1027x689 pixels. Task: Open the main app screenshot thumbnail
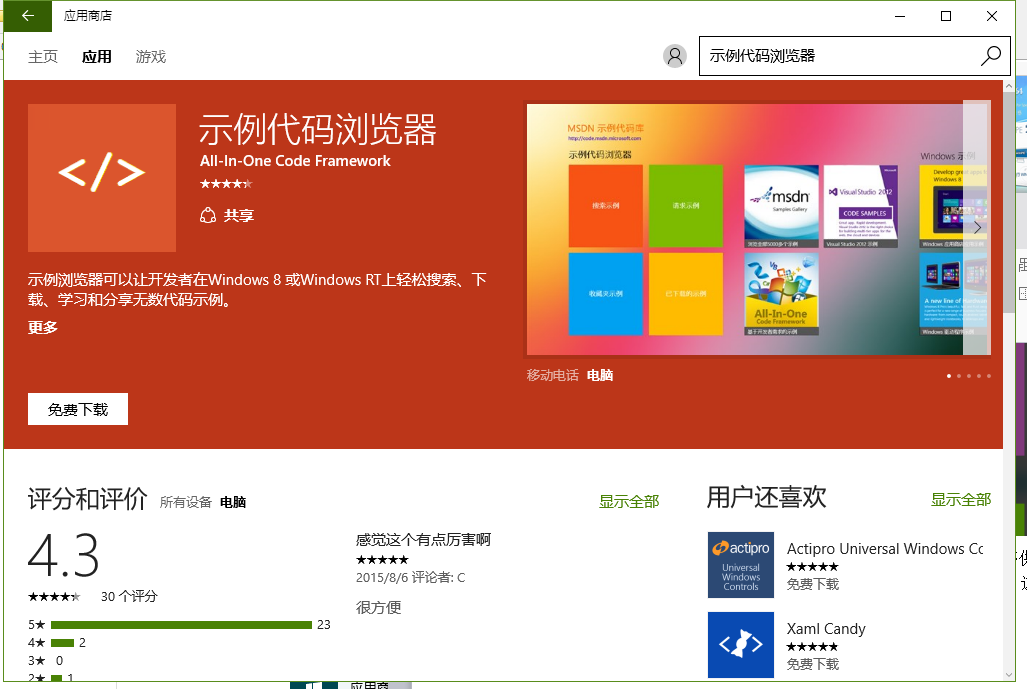pyautogui.click(x=758, y=229)
